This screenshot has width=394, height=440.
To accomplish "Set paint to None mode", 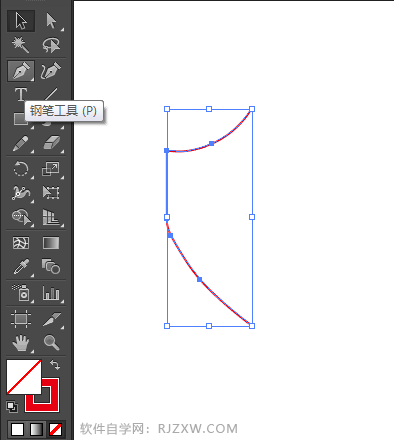I will coord(56,429).
